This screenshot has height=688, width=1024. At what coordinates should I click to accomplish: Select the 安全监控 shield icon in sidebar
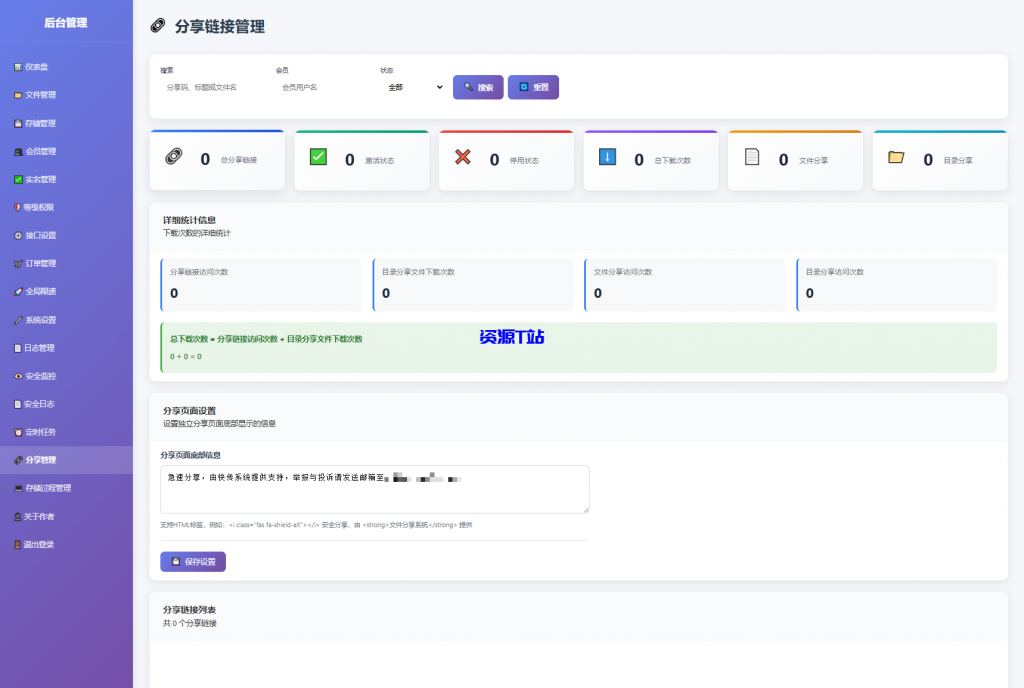pos(43,375)
